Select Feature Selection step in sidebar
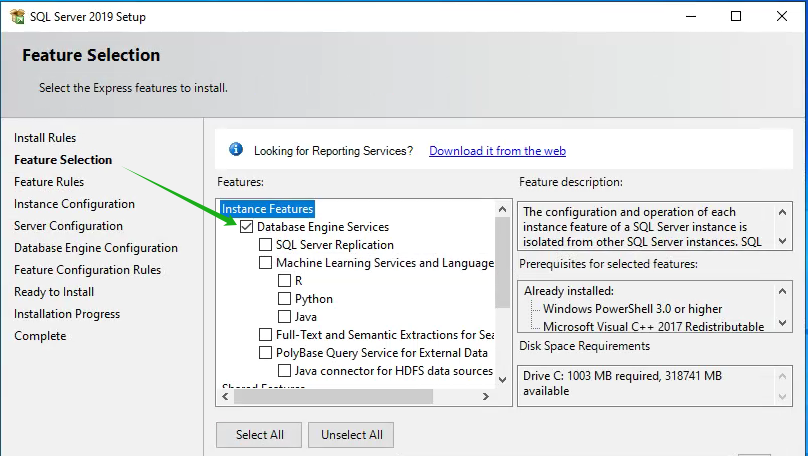 click(x=63, y=160)
